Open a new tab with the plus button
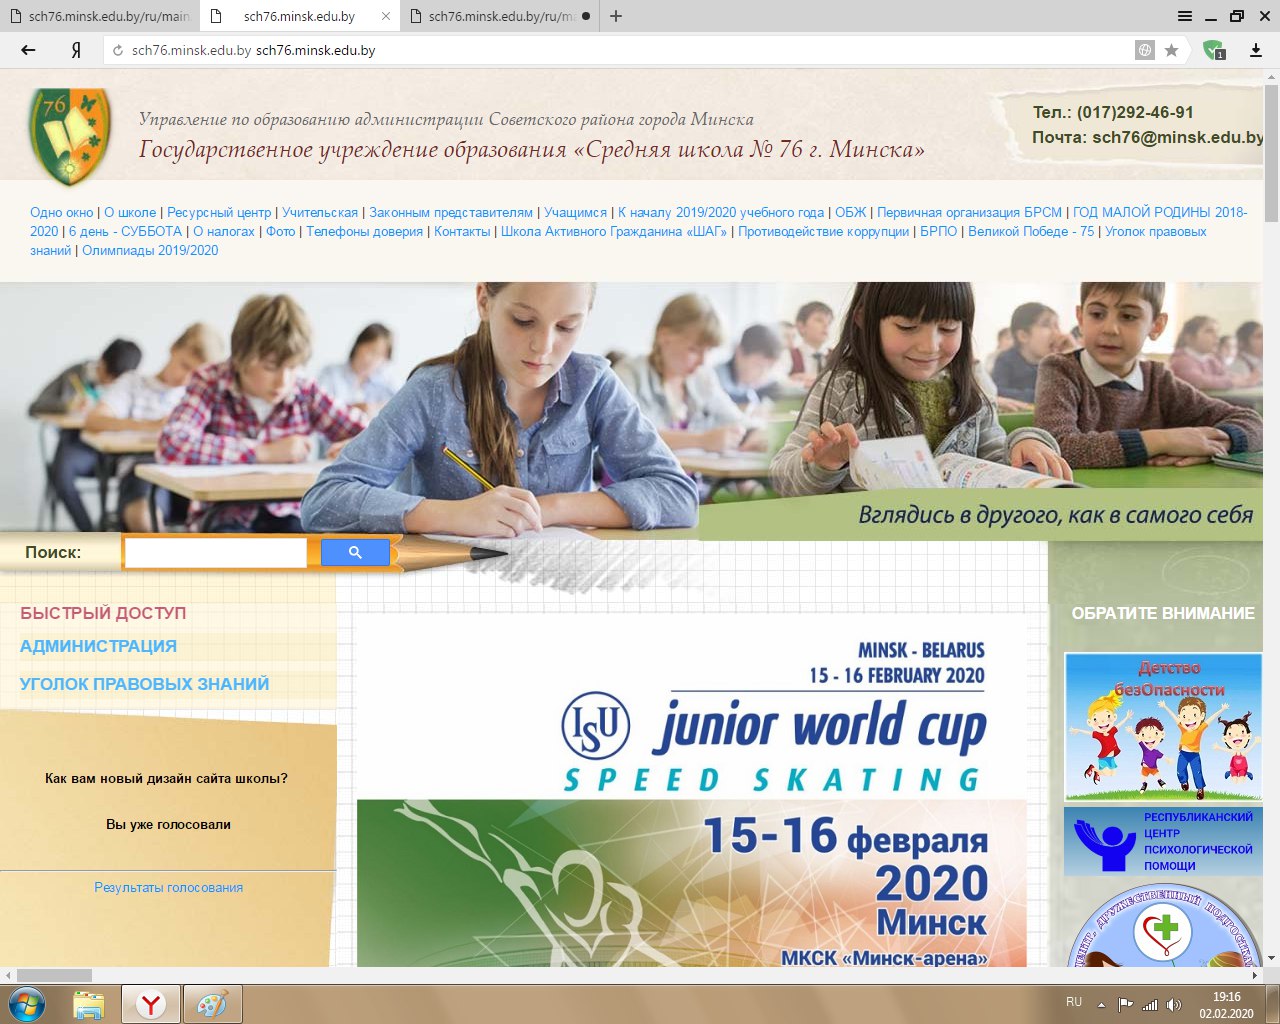The height and width of the screenshot is (1024, 1280). pyautogui.click(x=616, y=16)
